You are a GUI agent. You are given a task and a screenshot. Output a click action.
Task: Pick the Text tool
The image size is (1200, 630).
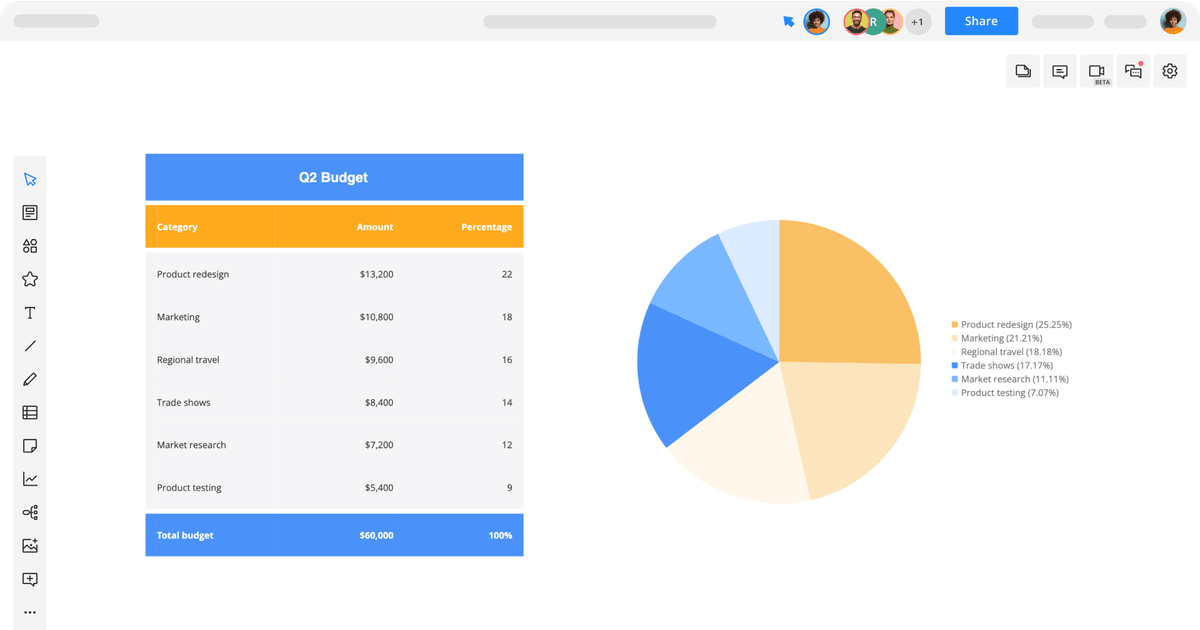click(x=30, y=312)
